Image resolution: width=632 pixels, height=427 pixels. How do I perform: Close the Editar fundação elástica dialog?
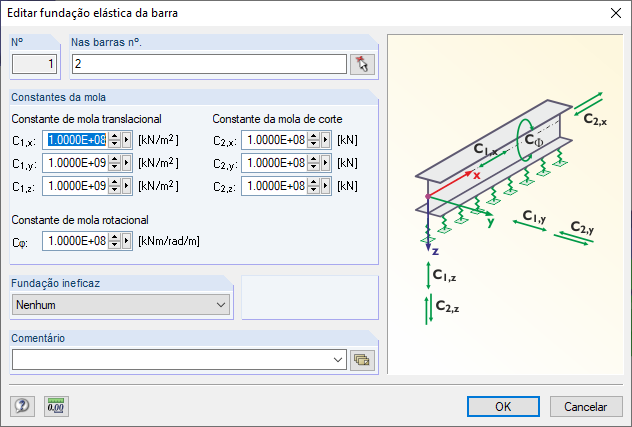tap(614, 13)
